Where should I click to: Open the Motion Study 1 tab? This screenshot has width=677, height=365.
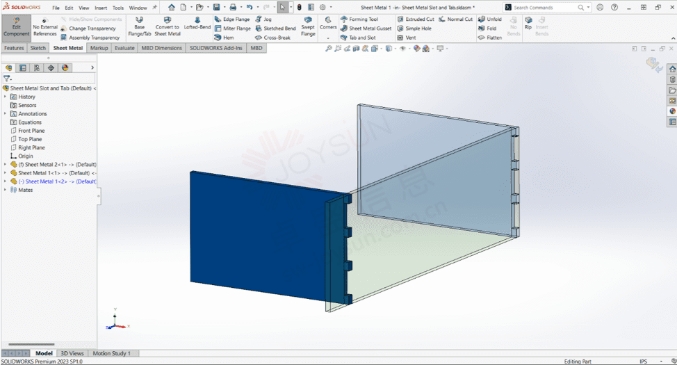click(111, 353)
